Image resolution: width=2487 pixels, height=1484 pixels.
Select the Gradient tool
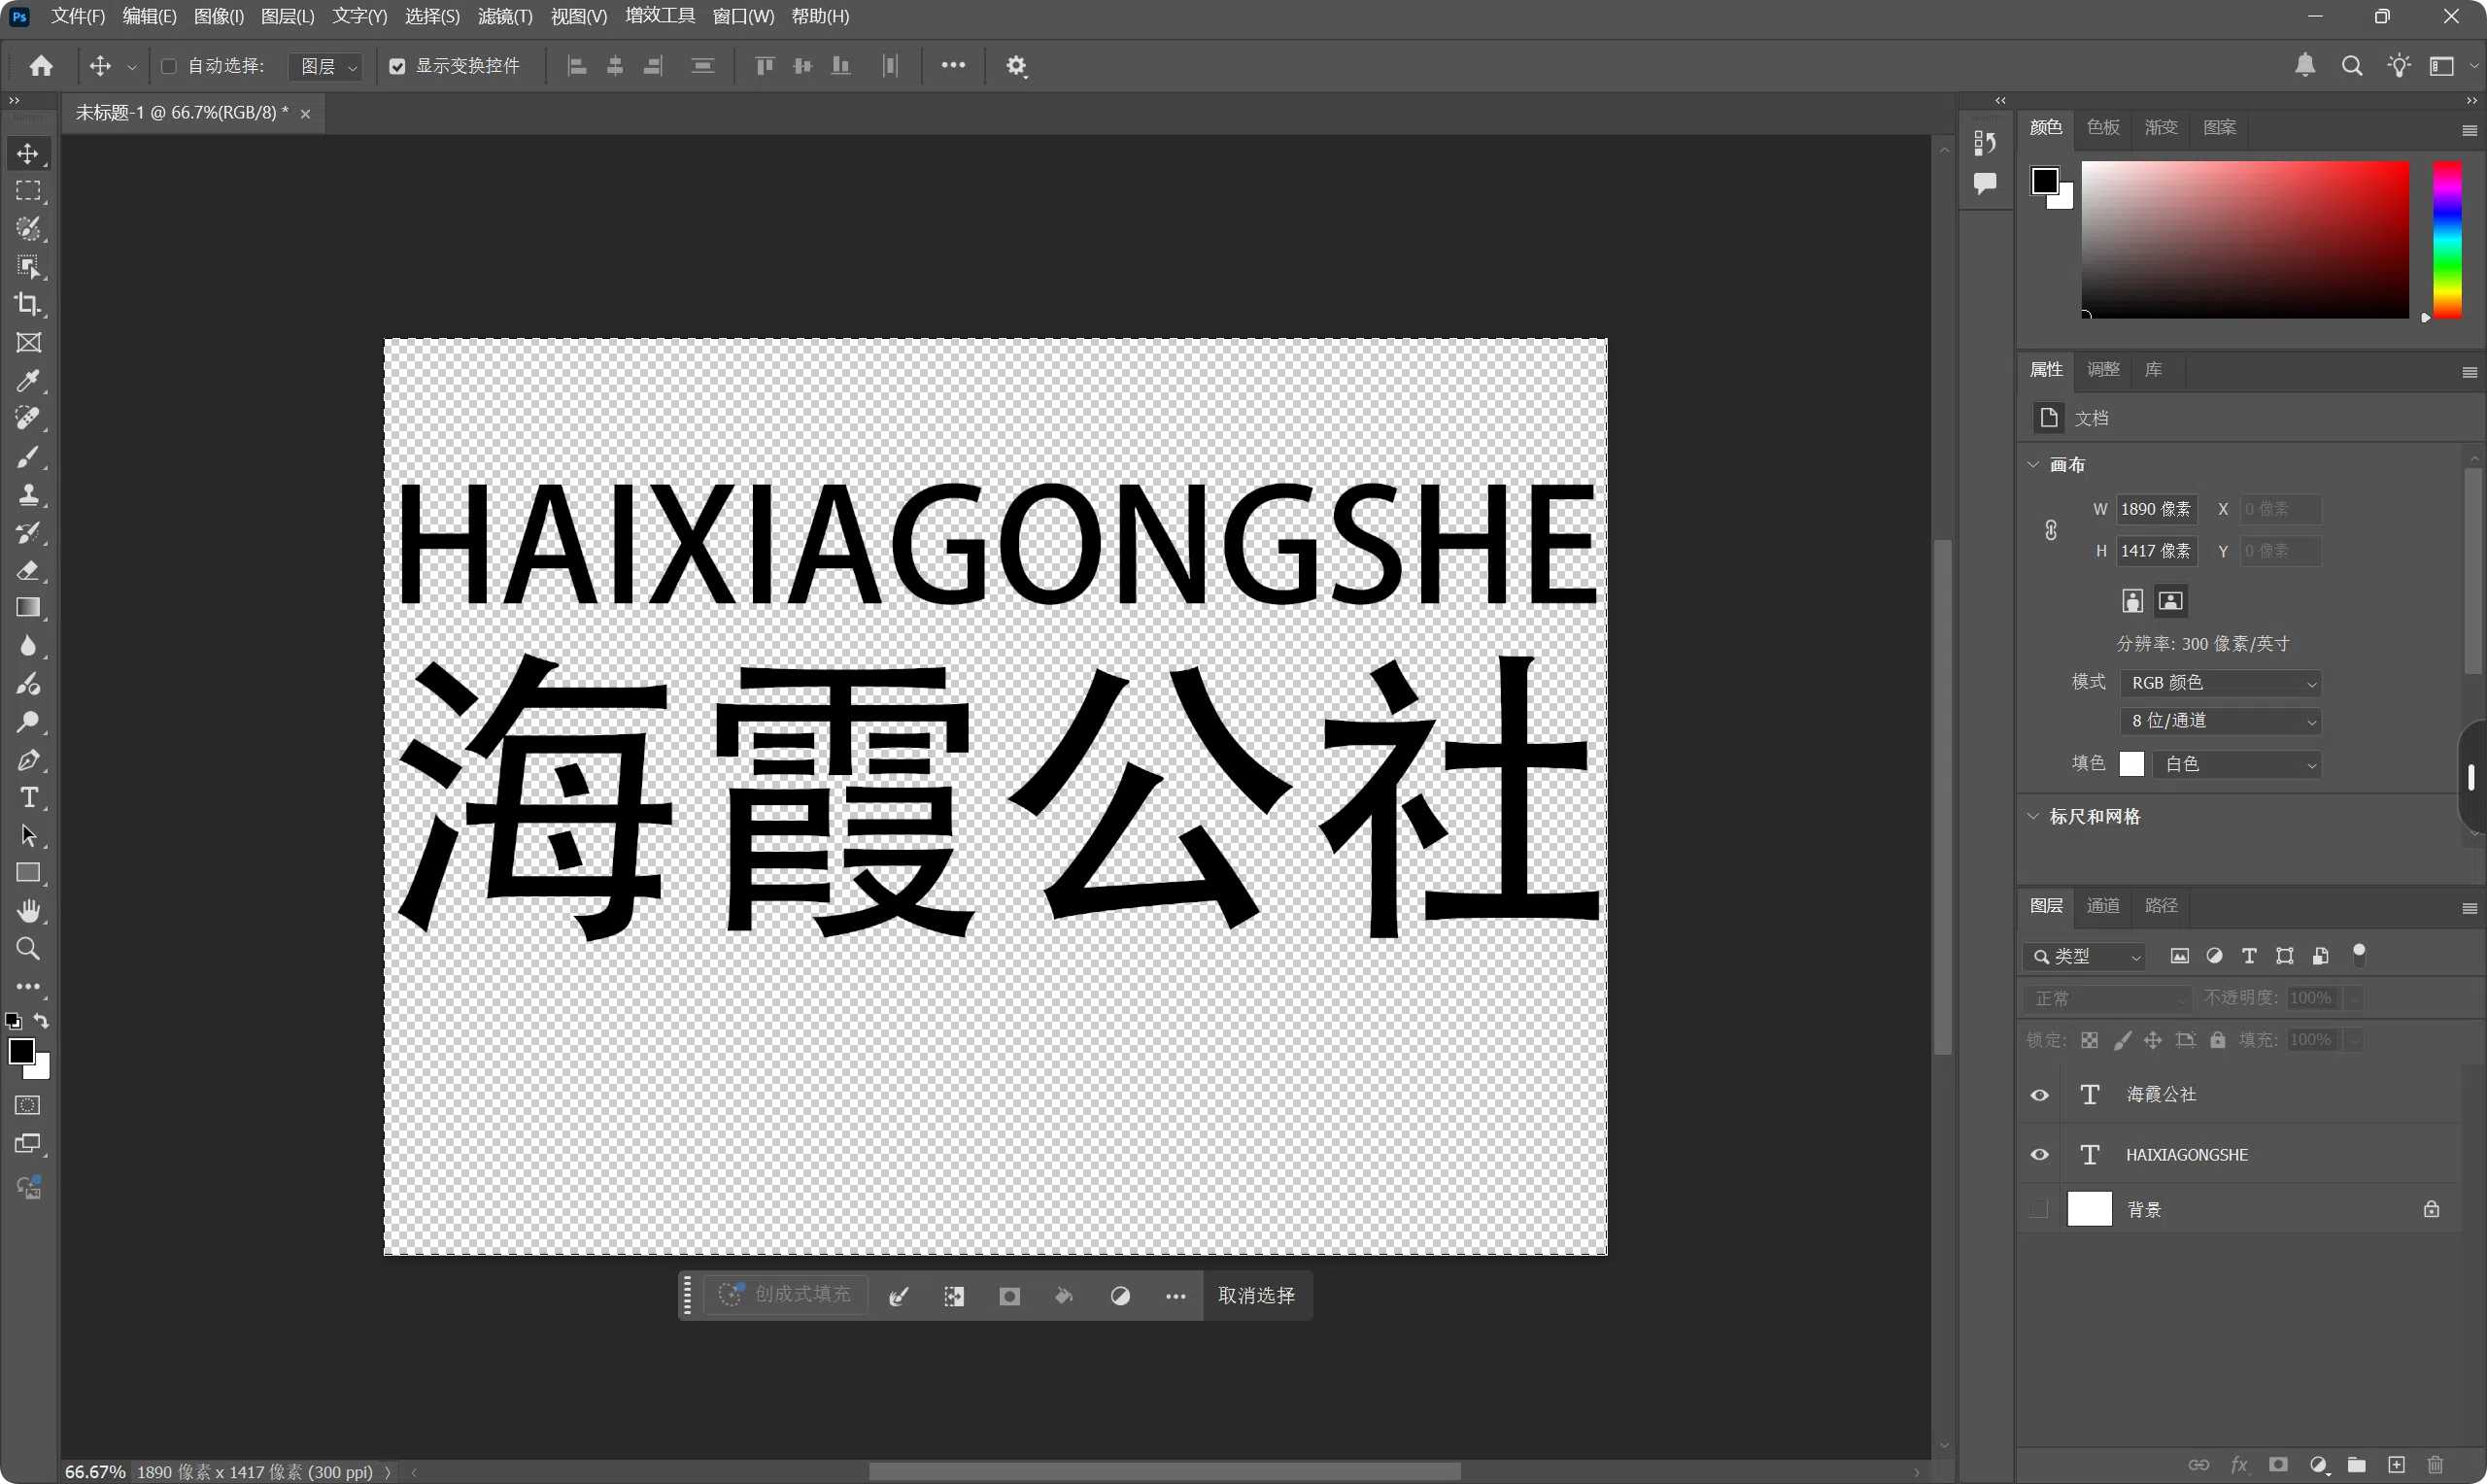pos(28,608)
